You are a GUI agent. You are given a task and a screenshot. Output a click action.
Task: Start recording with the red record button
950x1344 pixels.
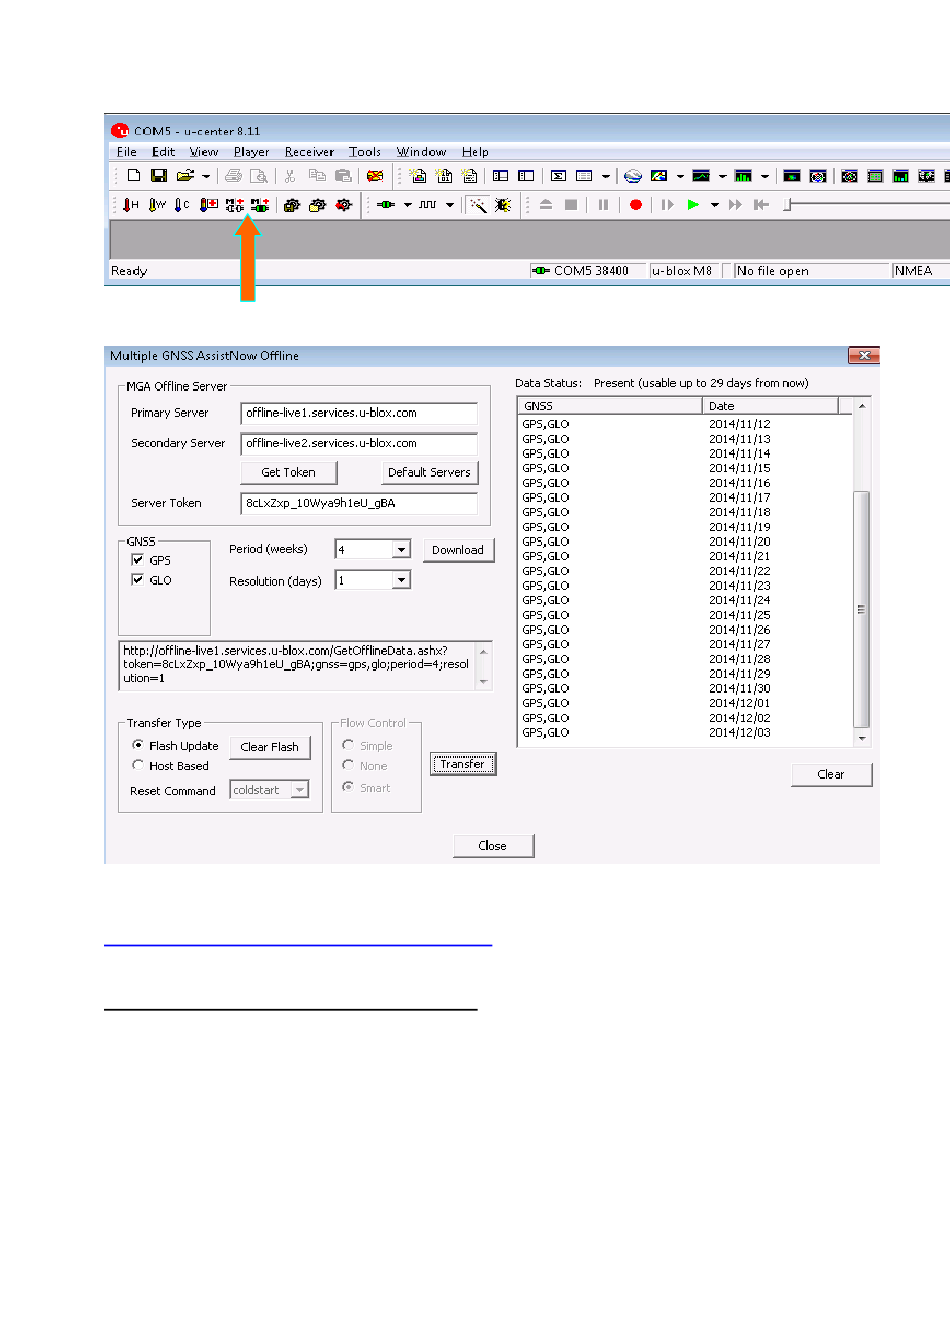pyautogui.click(x=636, y=205)
